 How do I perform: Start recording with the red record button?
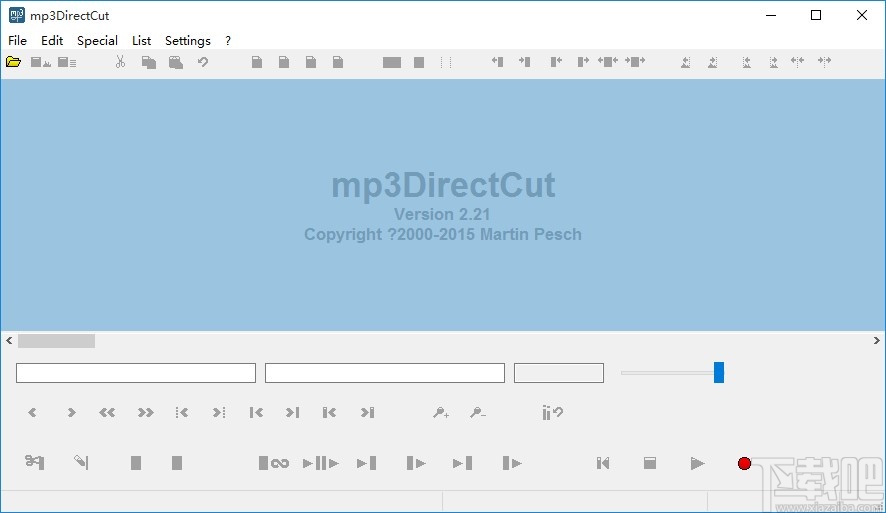click(x=744, y=463)
